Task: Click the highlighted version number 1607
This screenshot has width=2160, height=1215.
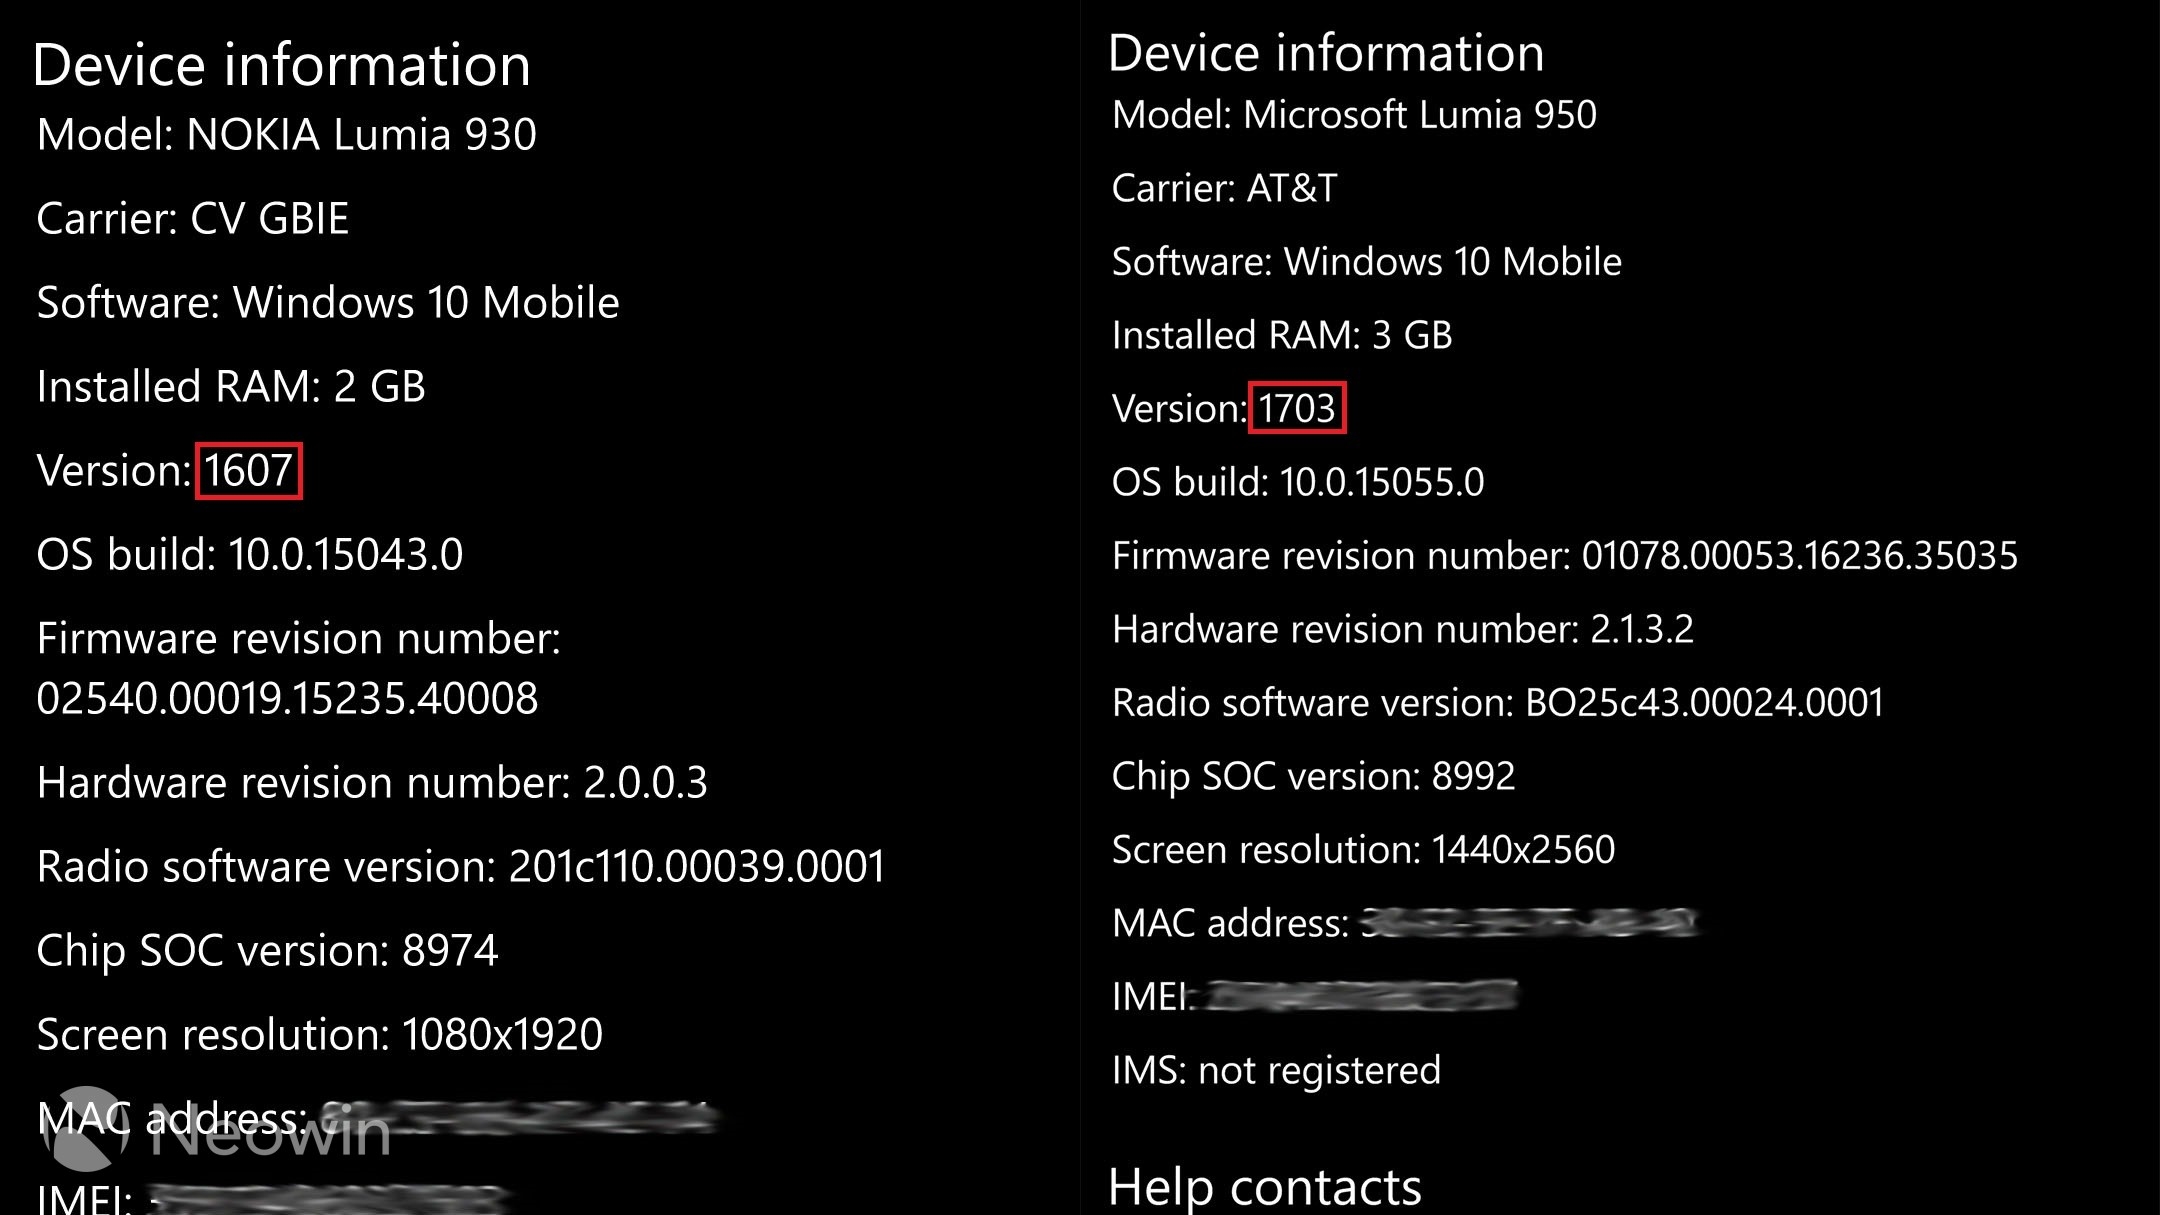Action: 249,470
